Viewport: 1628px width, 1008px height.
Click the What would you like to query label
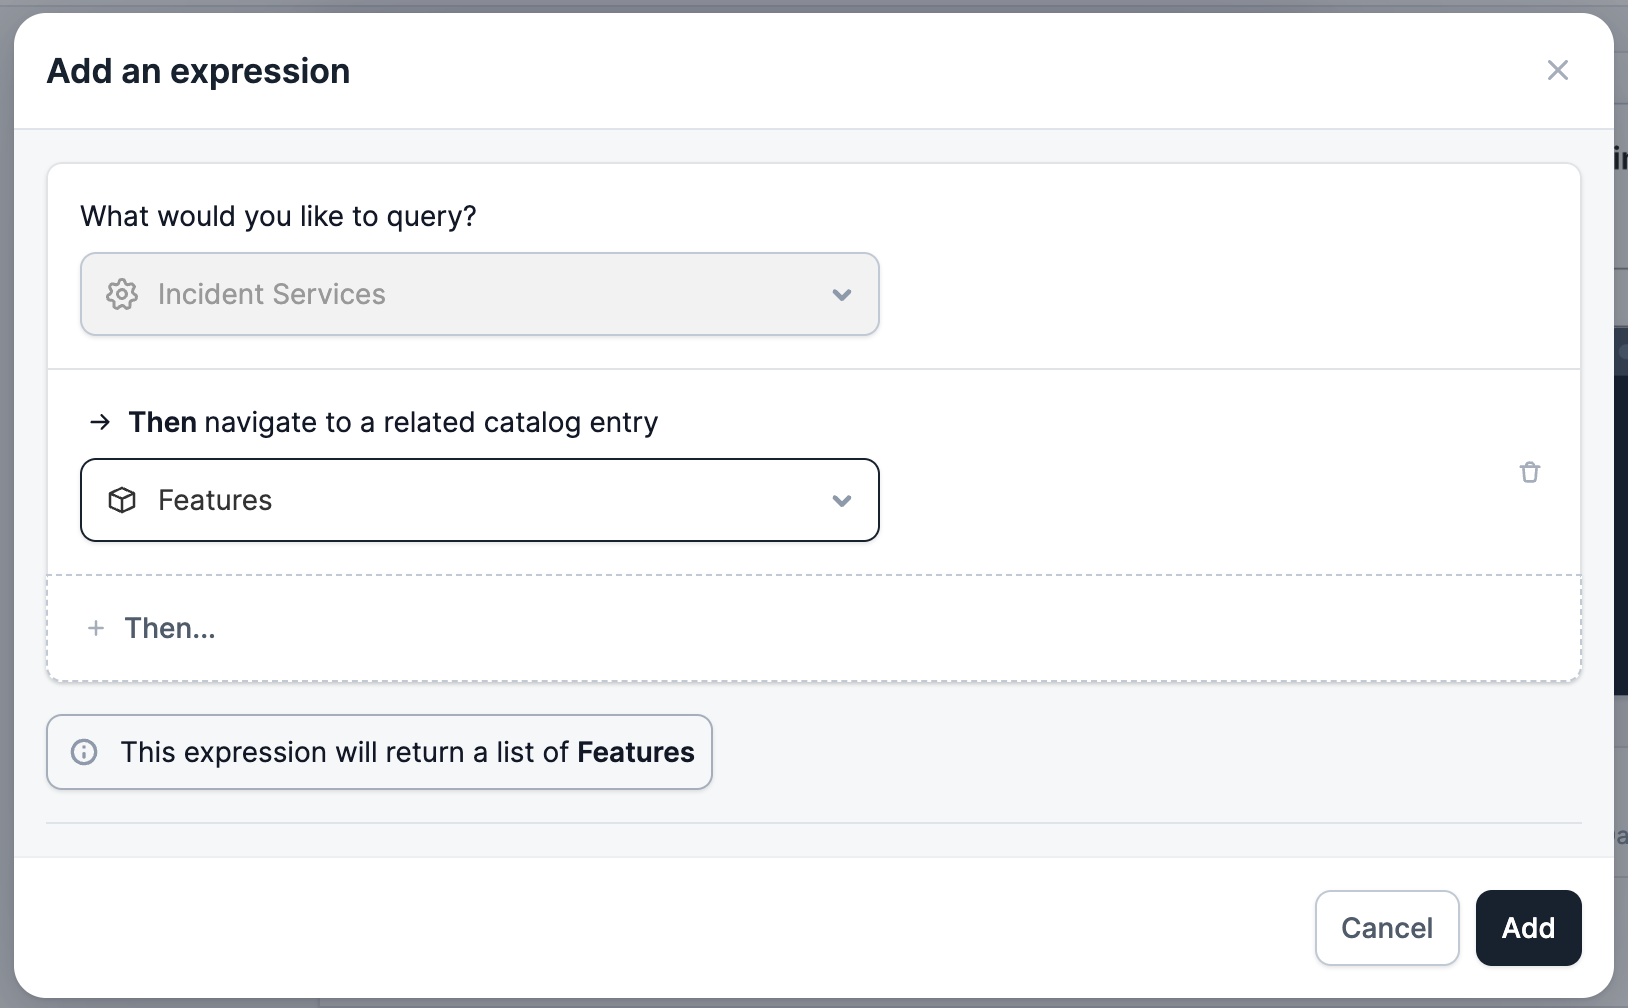click(x=278, y=216)
